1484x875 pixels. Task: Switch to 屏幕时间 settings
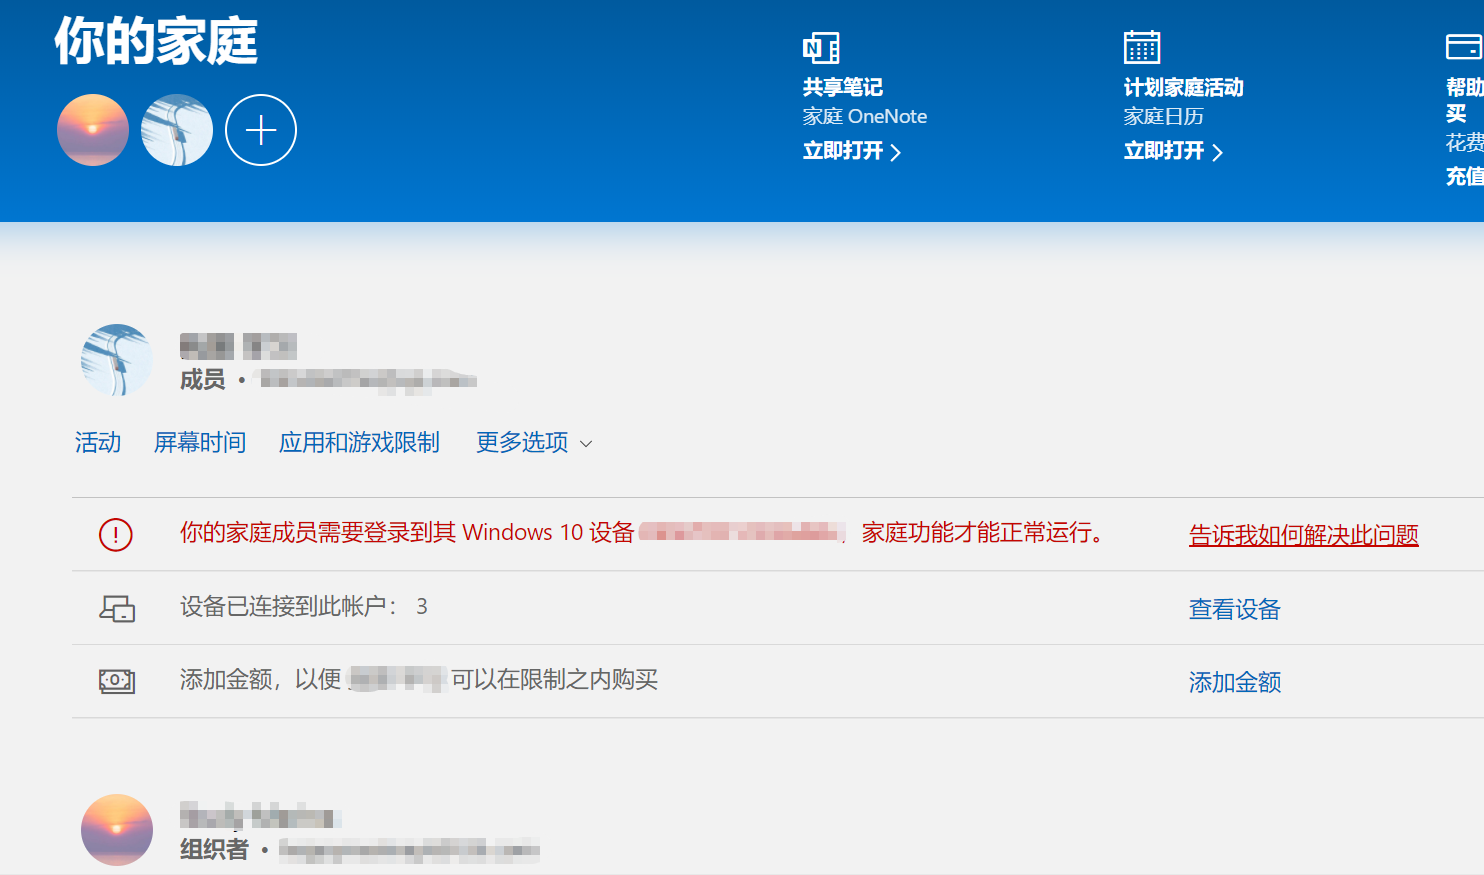pyautogui.click(x=200, y=442)
